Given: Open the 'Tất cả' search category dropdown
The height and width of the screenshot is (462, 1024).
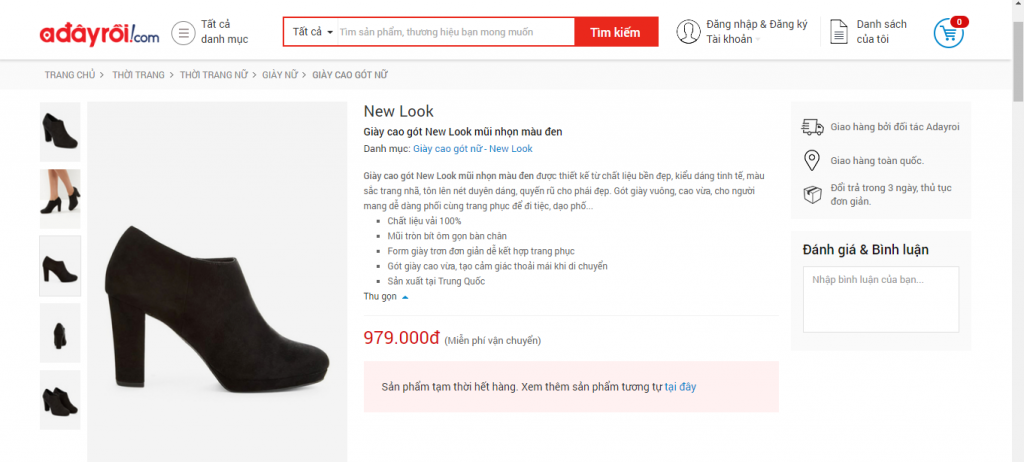Looking at the screenshot, I should [x=313, y=32].
